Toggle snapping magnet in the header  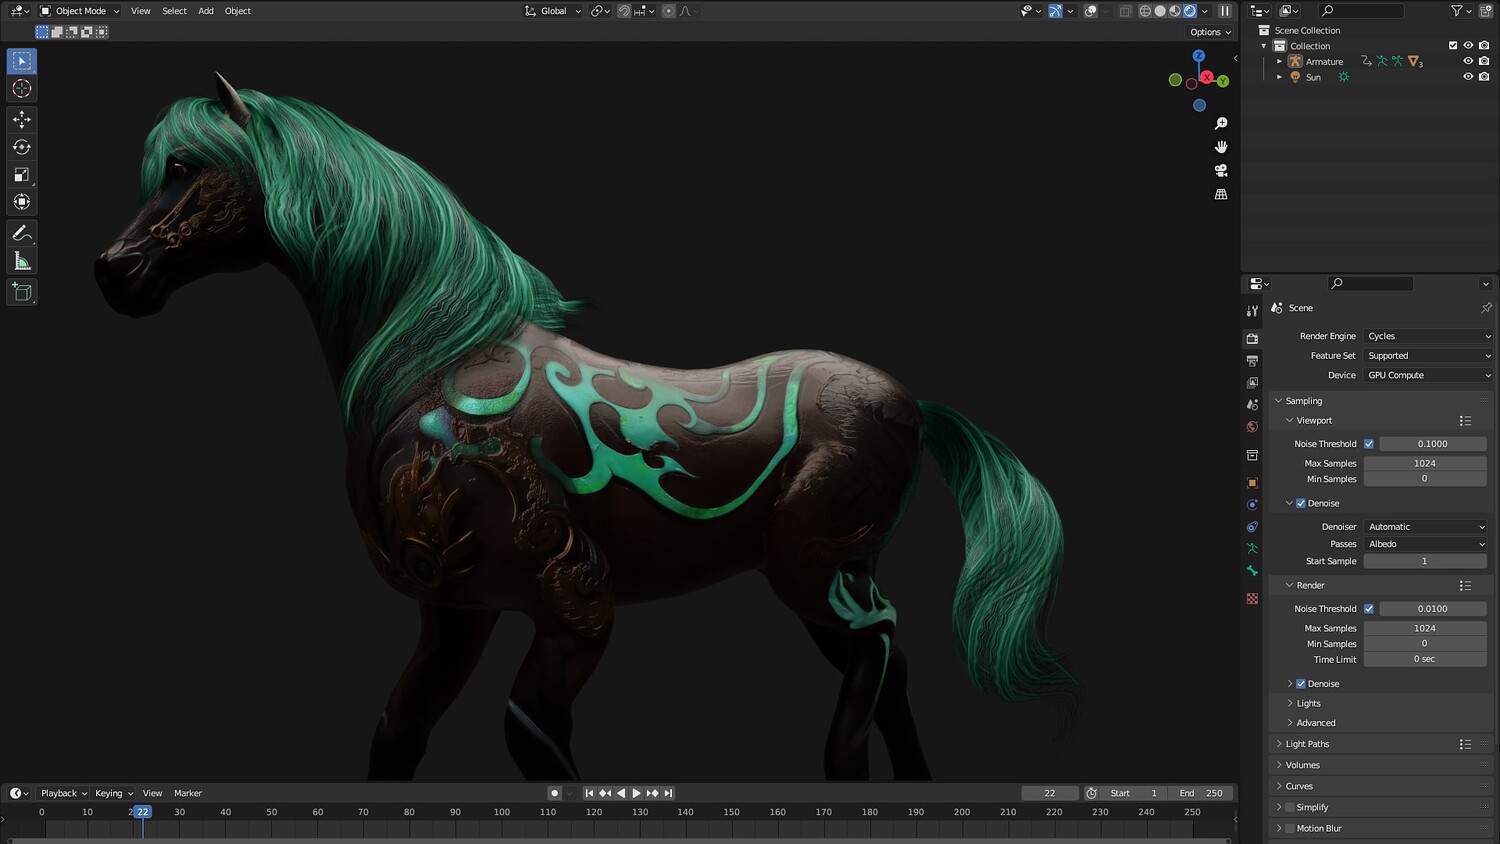(624, 11)
